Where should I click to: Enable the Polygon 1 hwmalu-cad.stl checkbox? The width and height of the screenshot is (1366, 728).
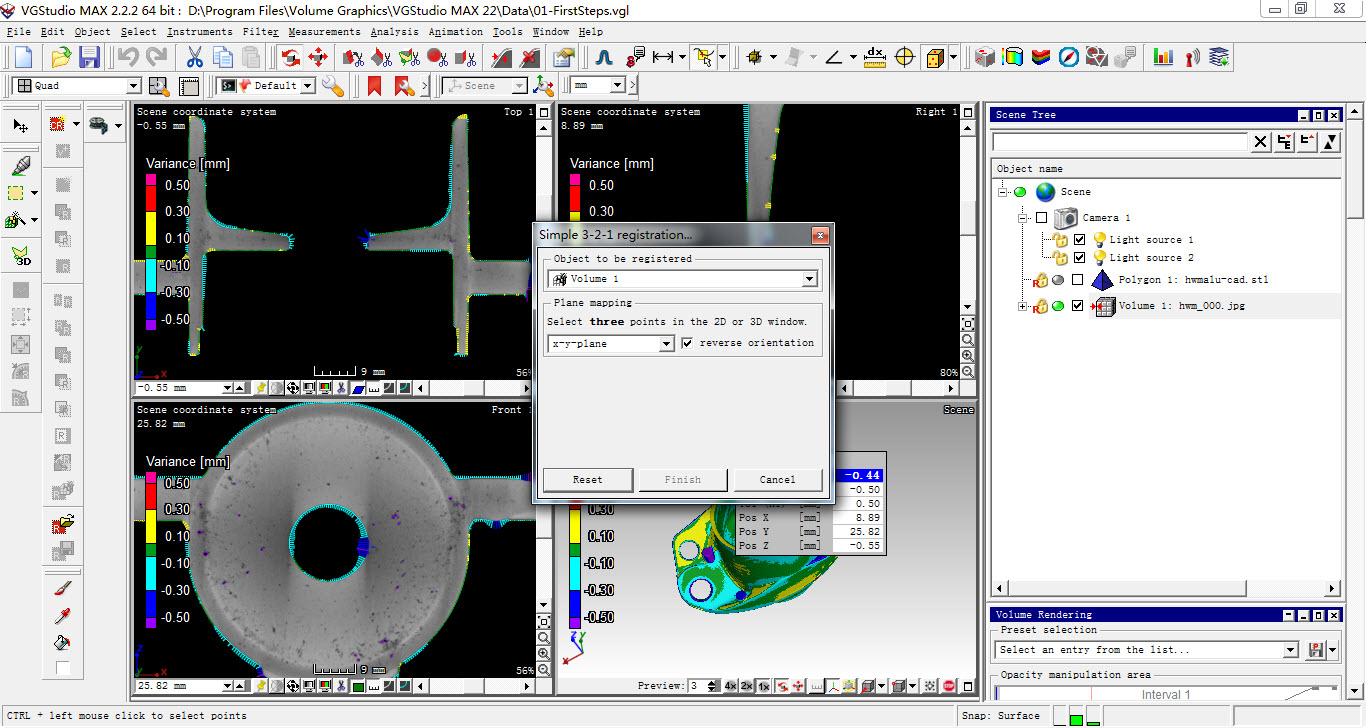coord(1077,280)
